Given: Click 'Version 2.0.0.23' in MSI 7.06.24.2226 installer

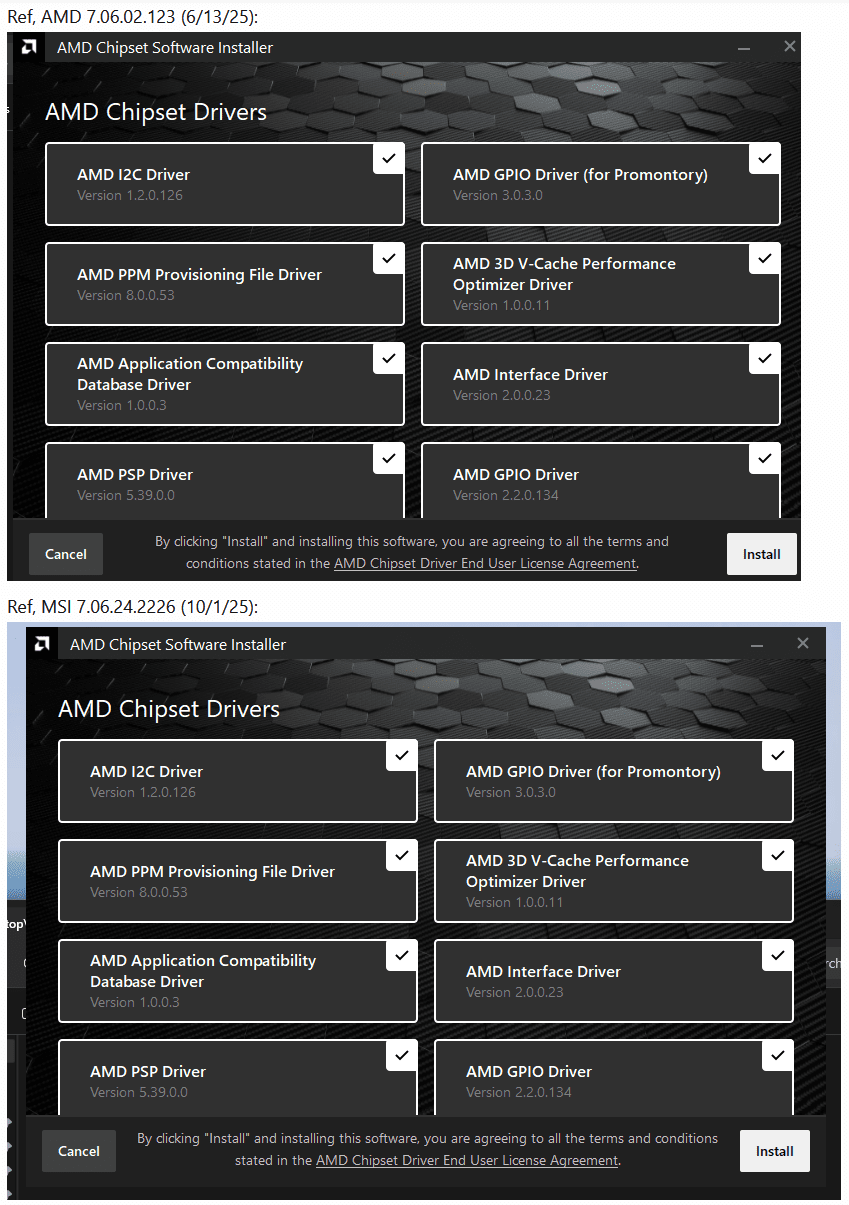Looking at the screenshot, I should [515, 992].
